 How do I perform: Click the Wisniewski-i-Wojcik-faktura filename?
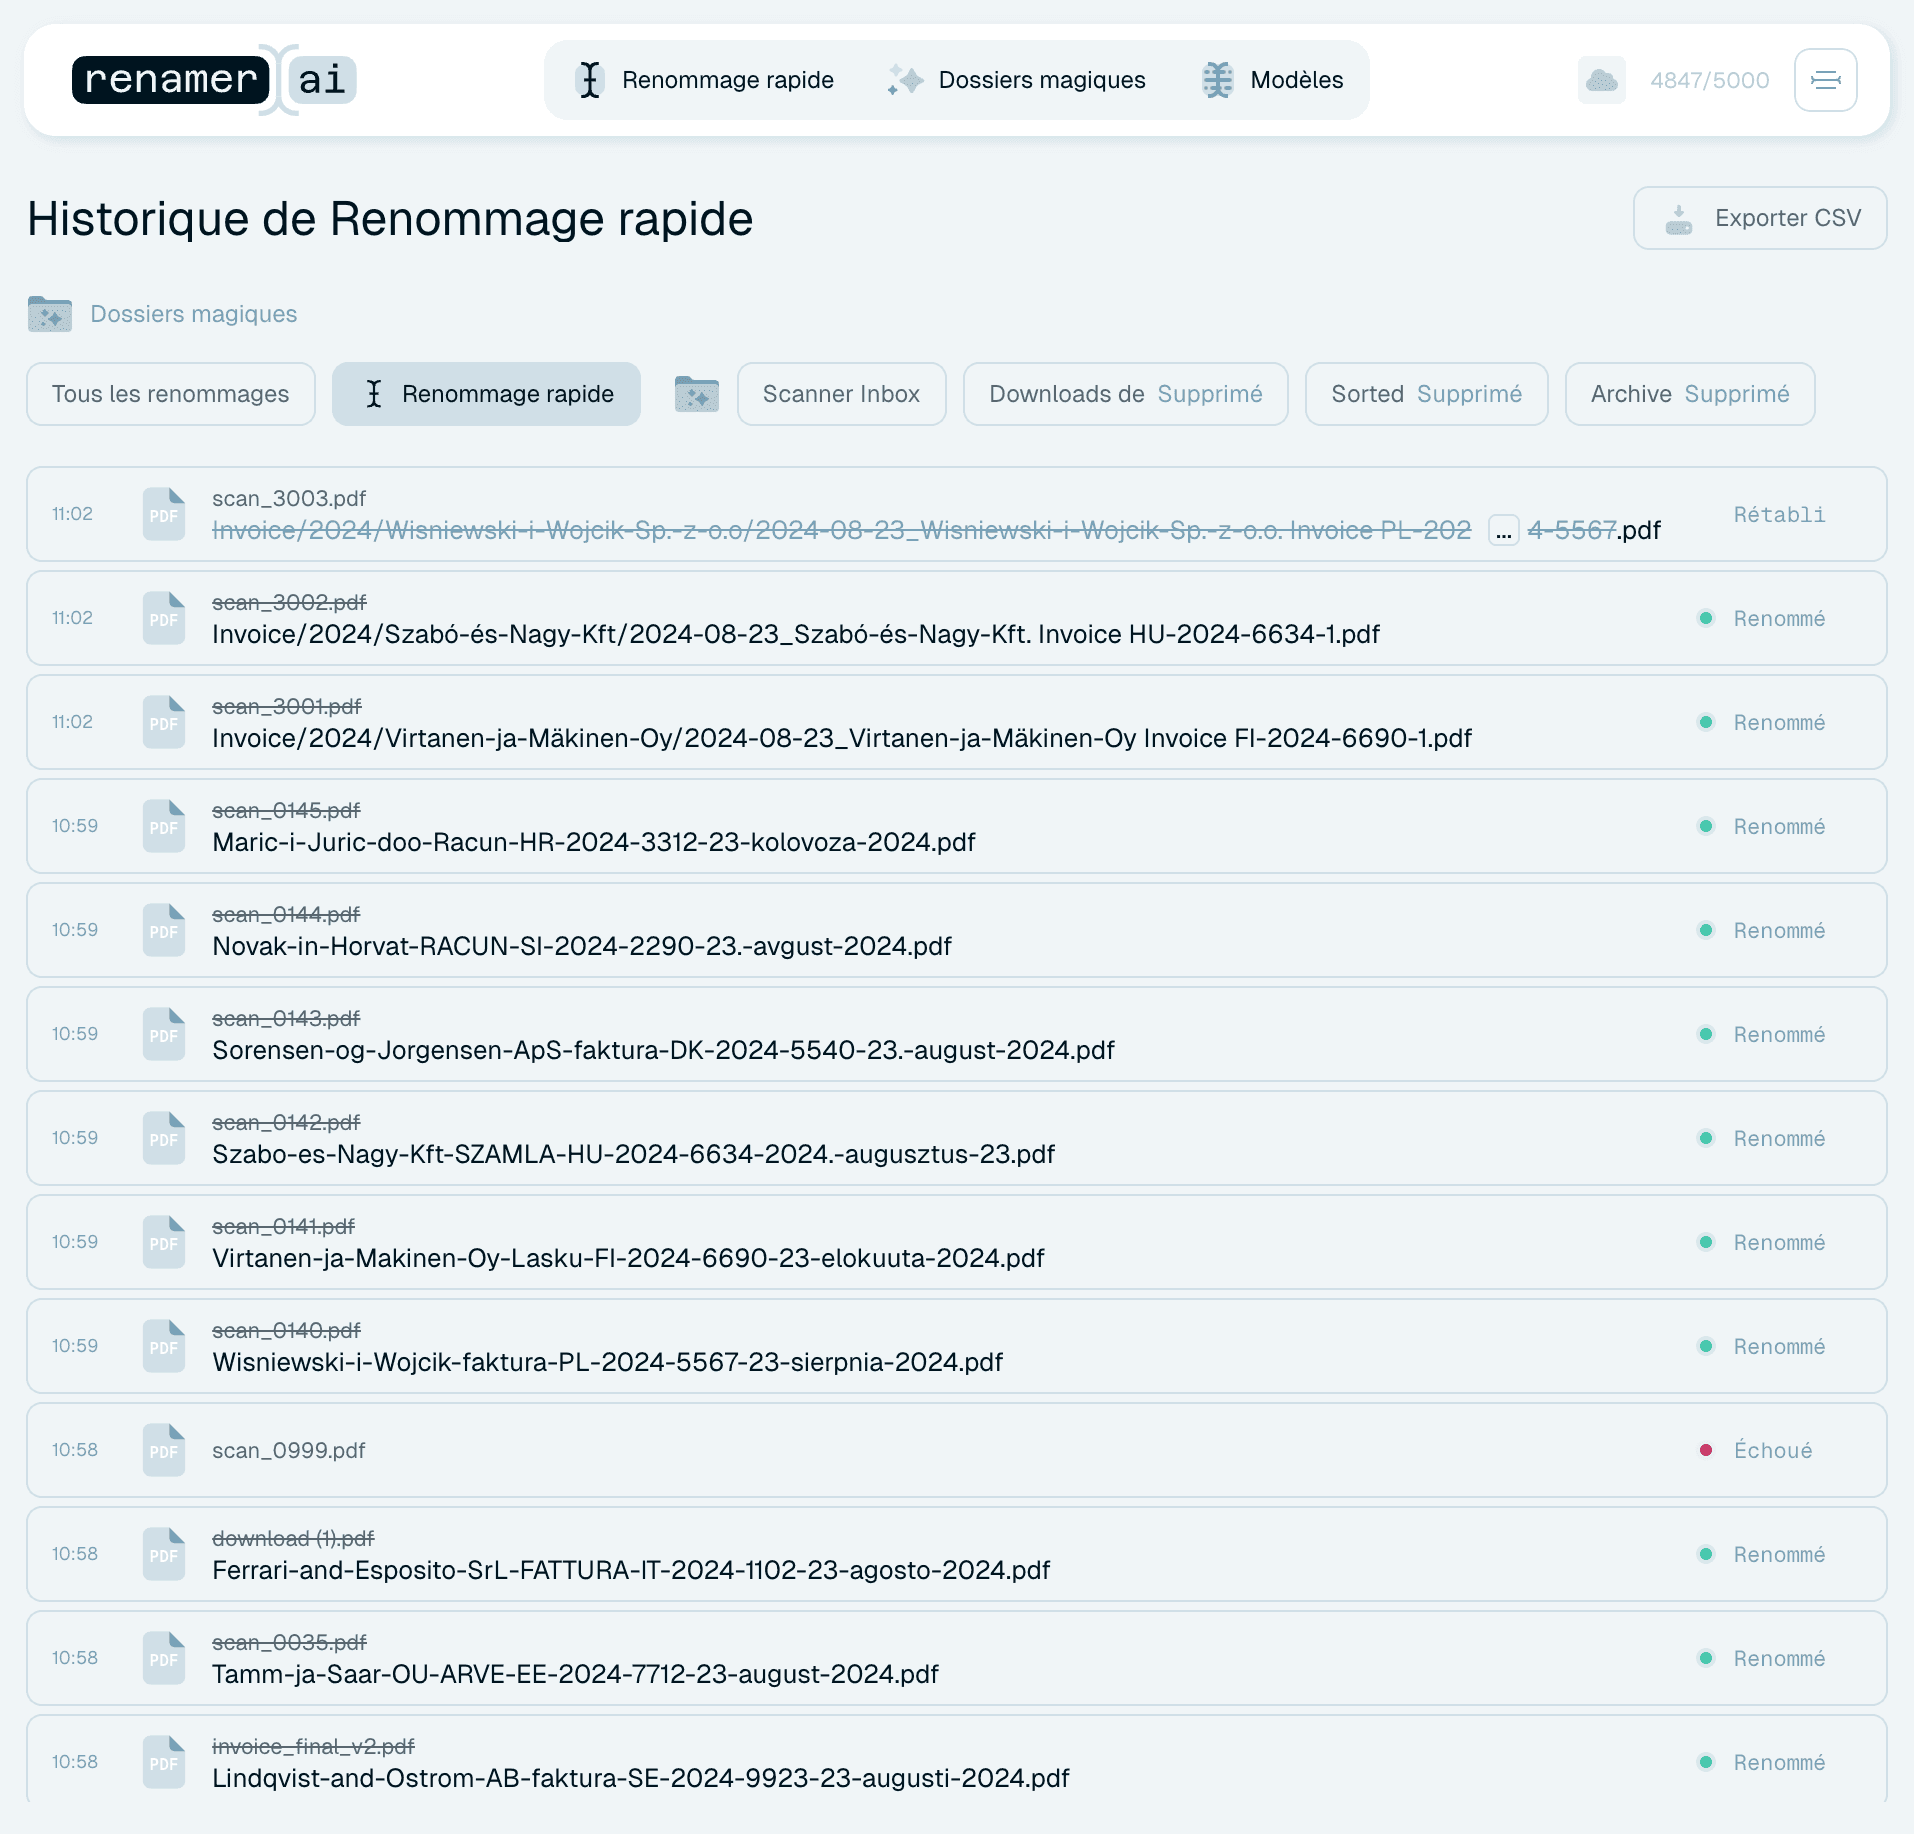[x=607, y=1362]
